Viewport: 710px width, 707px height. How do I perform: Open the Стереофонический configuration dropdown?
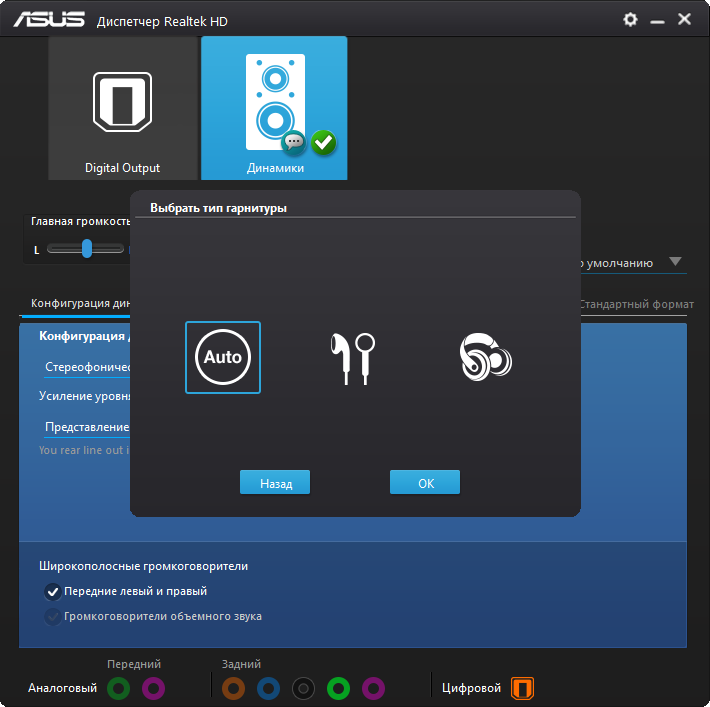(87, 367)
